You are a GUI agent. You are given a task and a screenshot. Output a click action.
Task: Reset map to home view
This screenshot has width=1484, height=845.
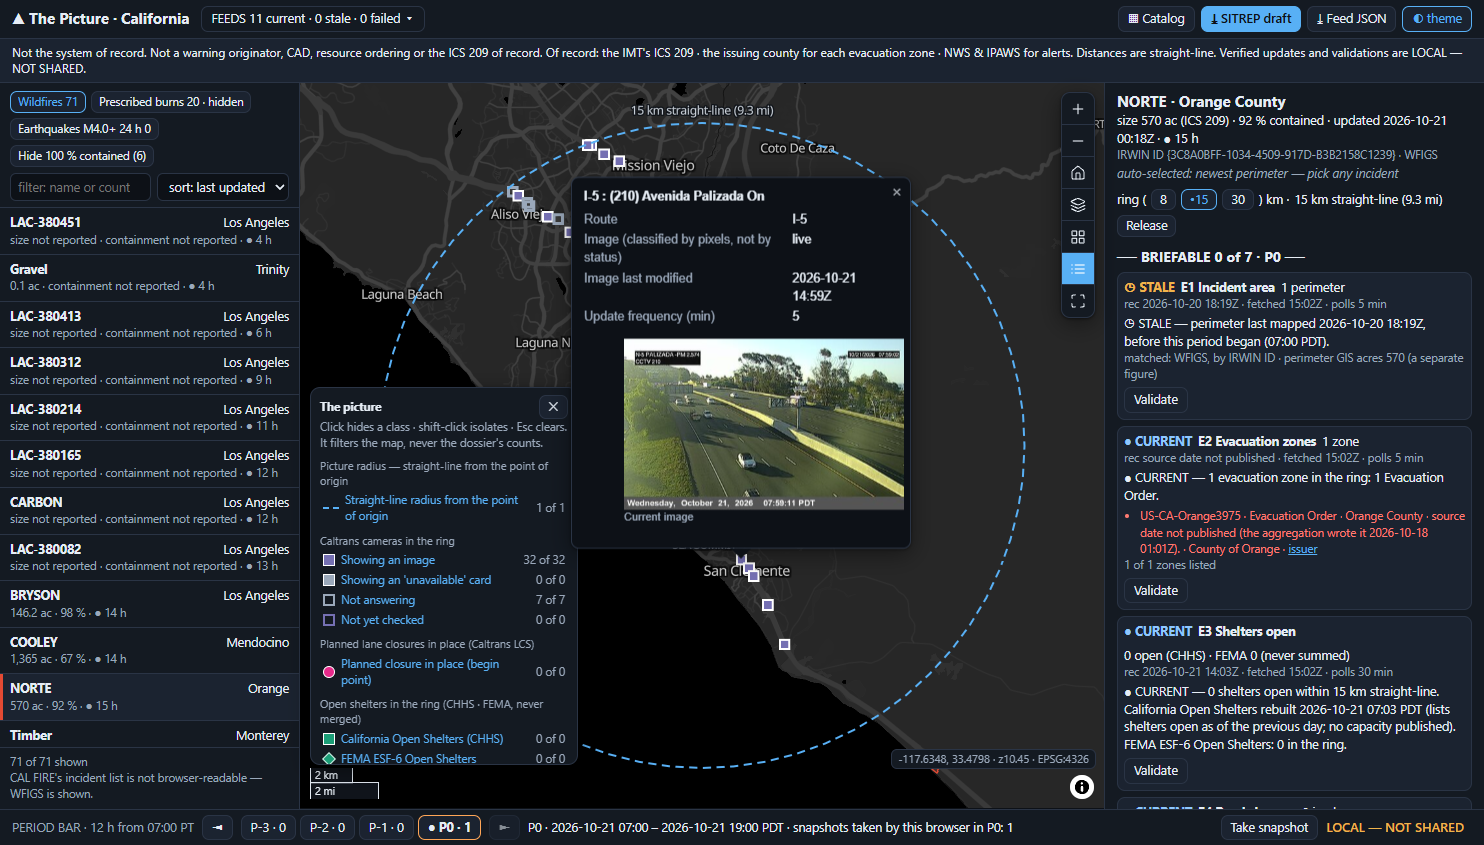click(1077, 173)
